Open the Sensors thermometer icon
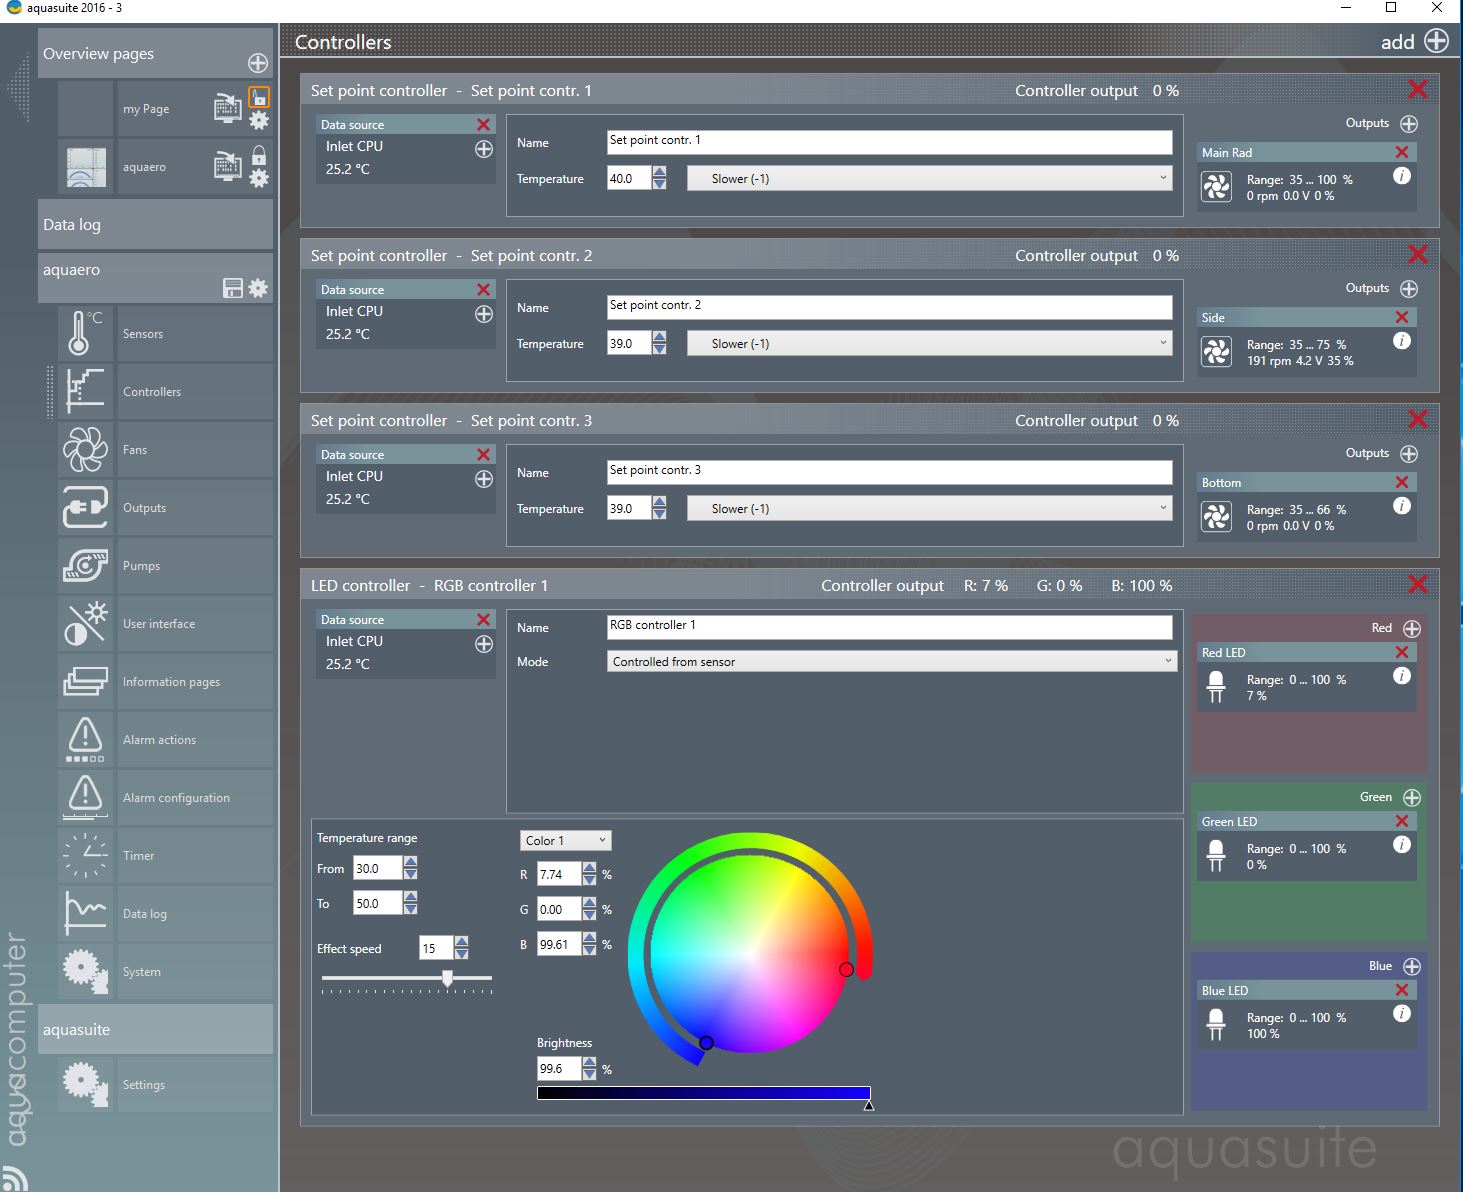 85,333
